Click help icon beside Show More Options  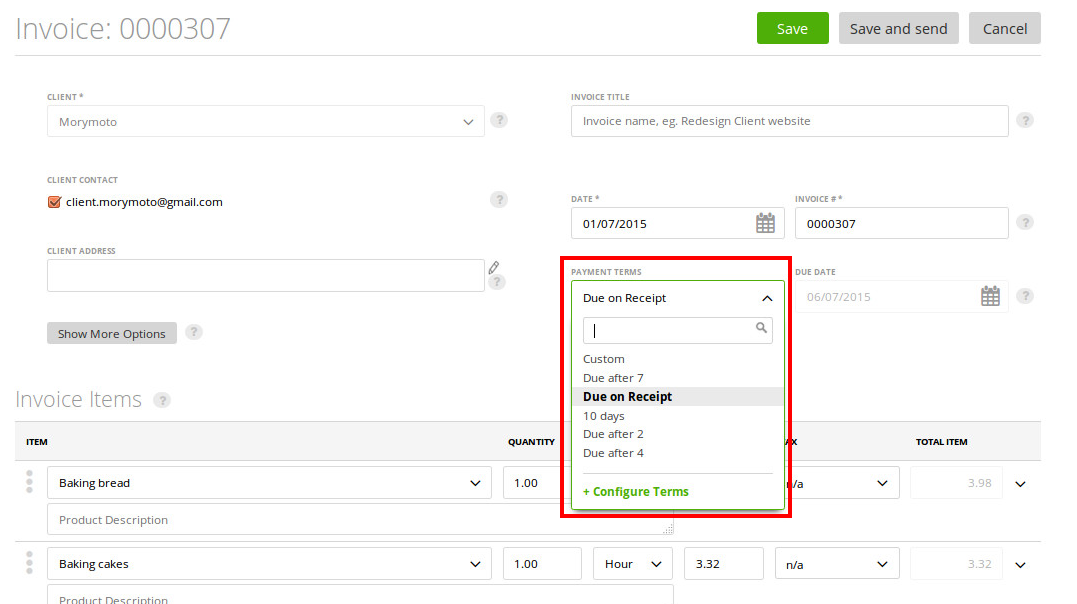point(194,333)
